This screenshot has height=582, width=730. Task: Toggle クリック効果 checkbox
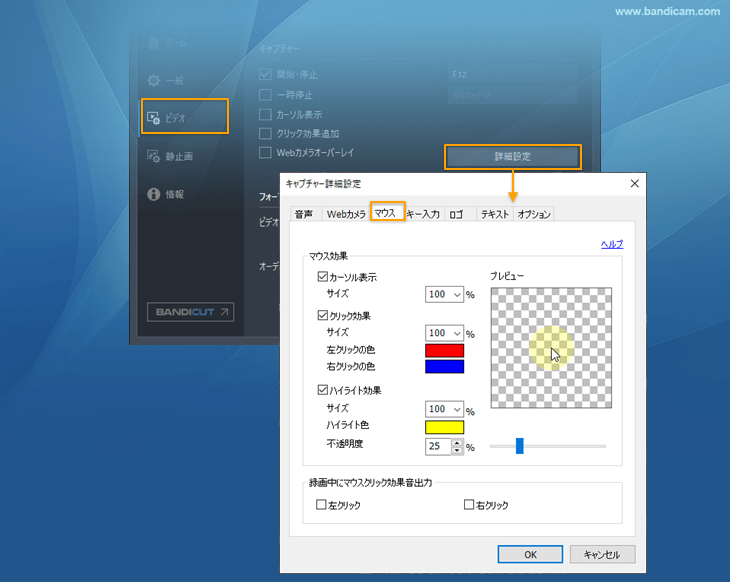coord(323,315)
